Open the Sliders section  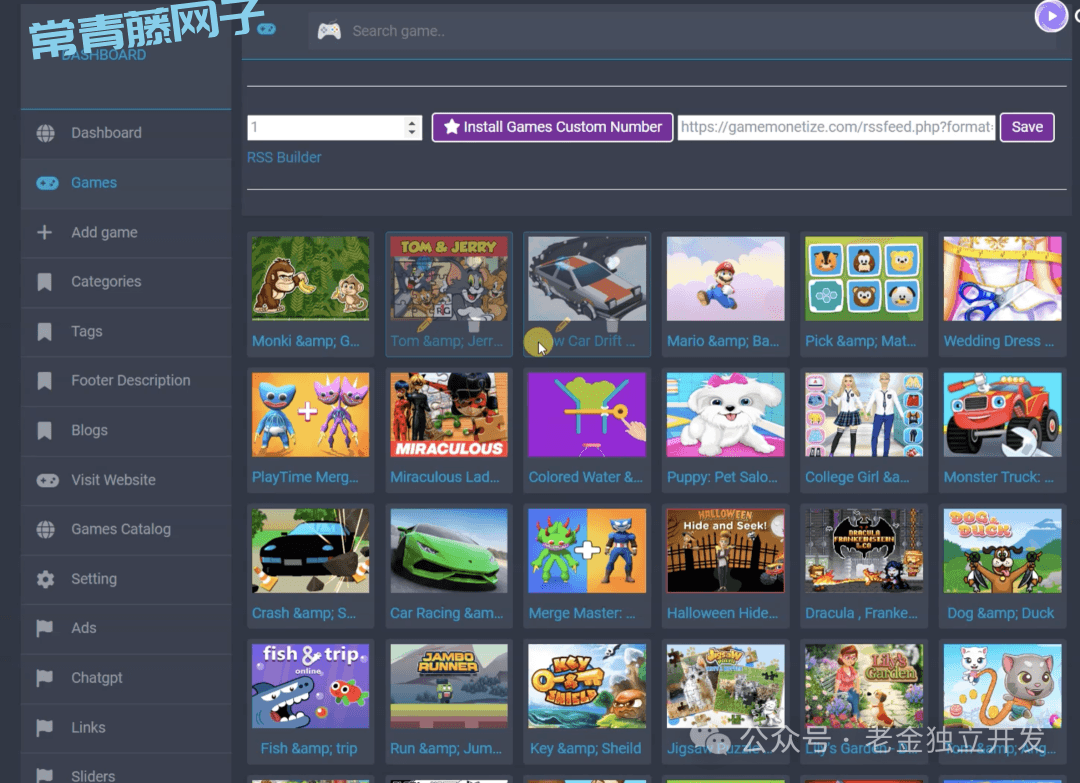(x=126, y=770)
